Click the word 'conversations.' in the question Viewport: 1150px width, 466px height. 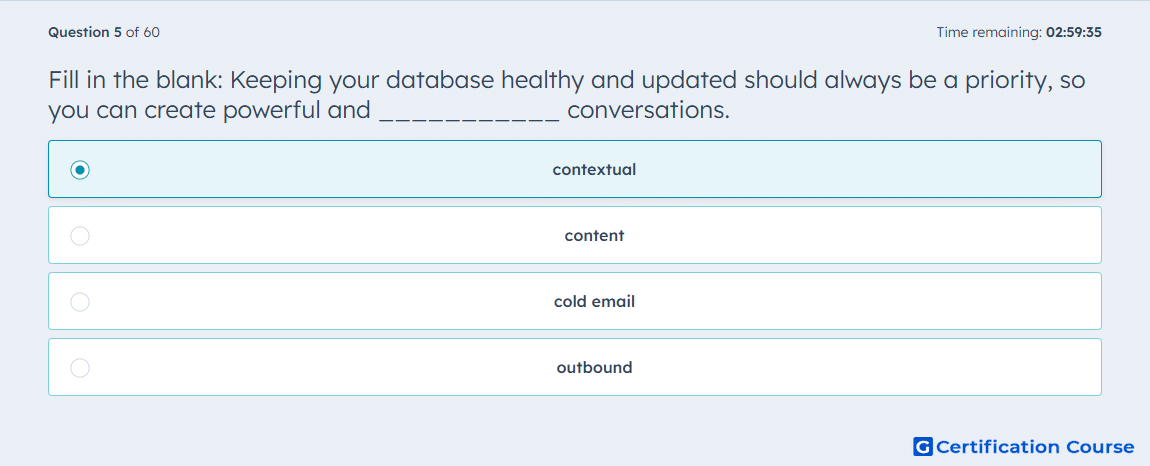[x=649, y=111]
